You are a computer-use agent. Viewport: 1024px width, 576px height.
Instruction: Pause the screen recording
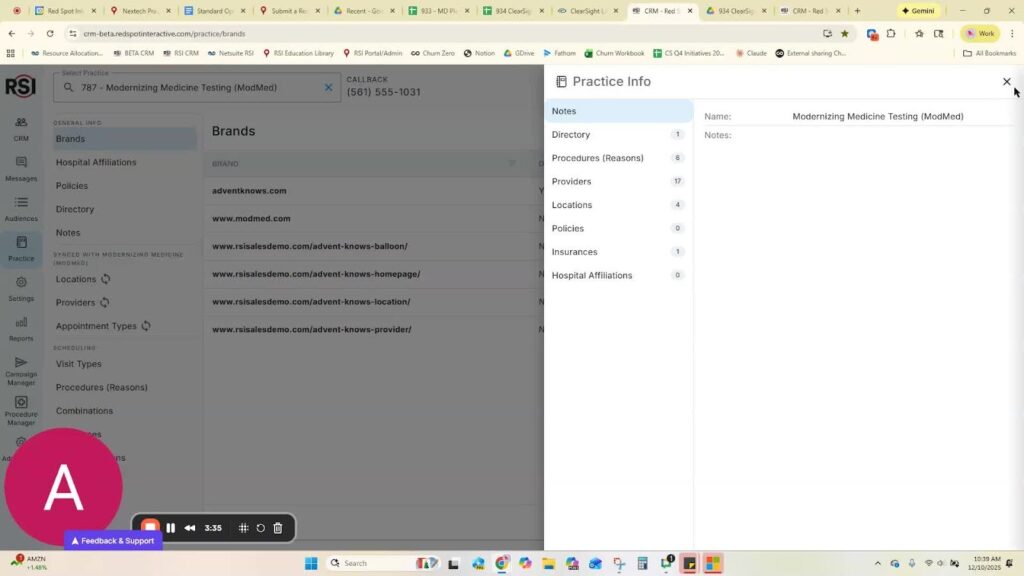pos(171,528)
